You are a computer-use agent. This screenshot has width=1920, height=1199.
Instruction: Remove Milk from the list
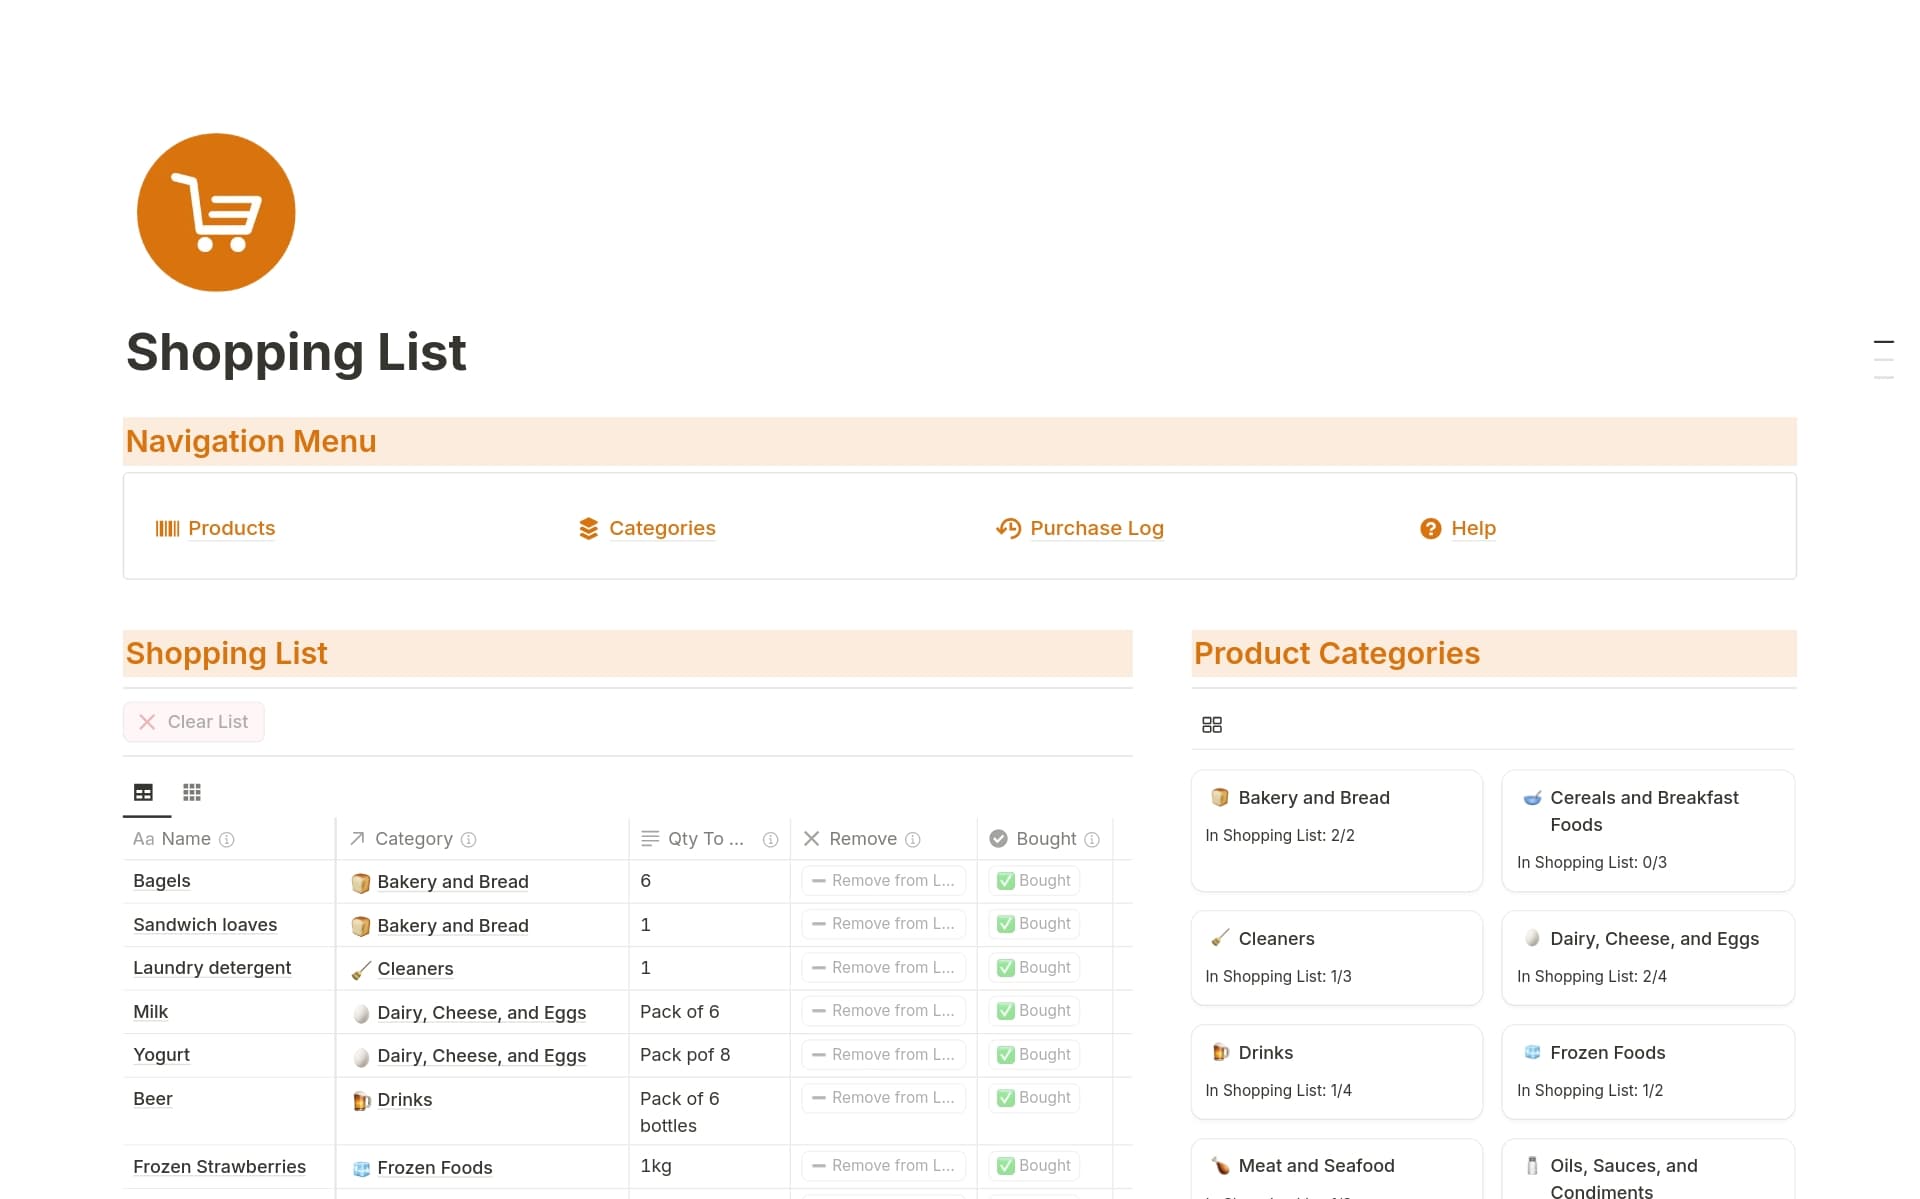(x=883, y=1011)
